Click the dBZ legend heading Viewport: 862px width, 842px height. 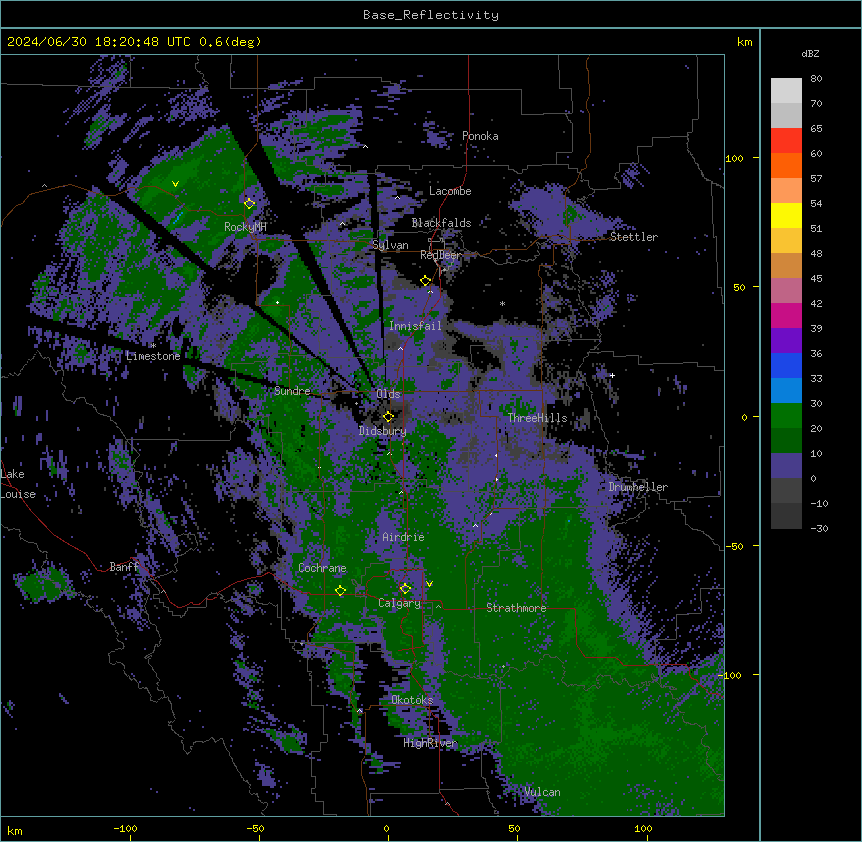pyautogui.click(x=810, y=54)
